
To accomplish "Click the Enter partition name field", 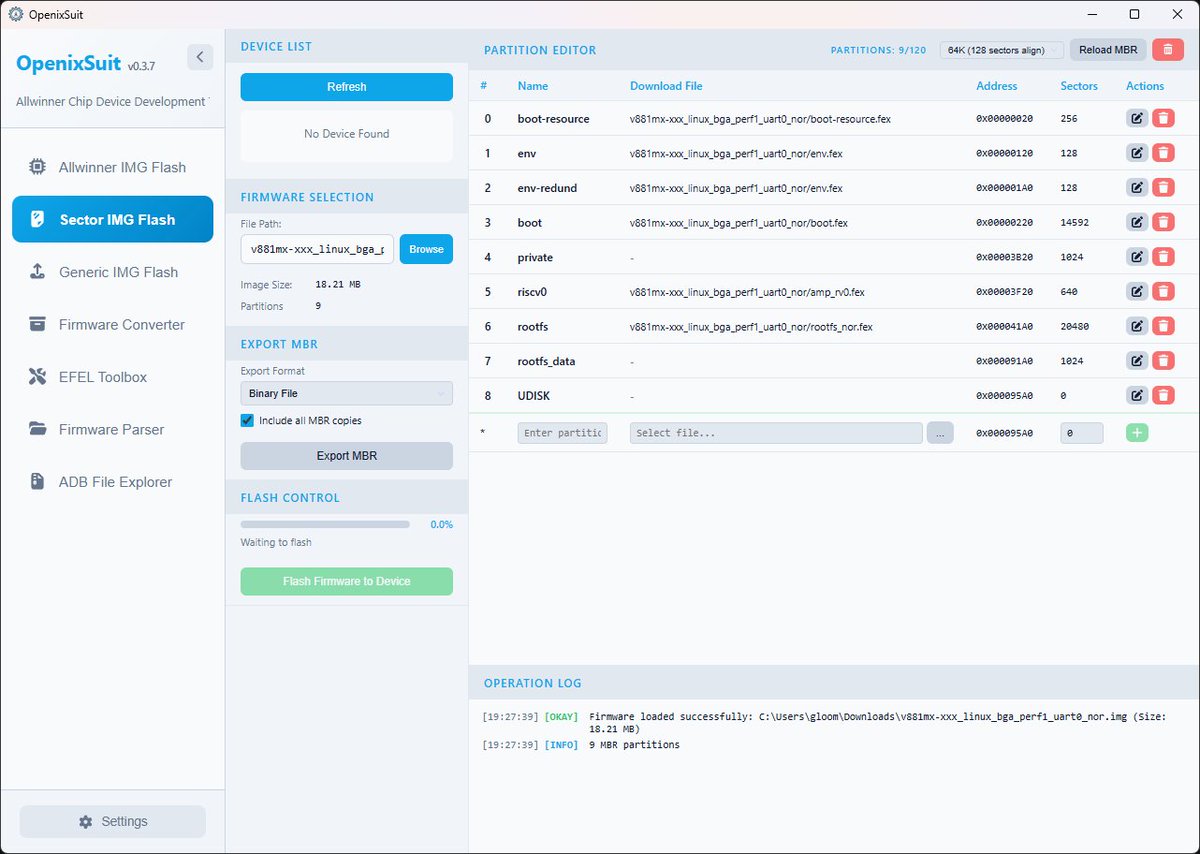I will coord(562,433).
